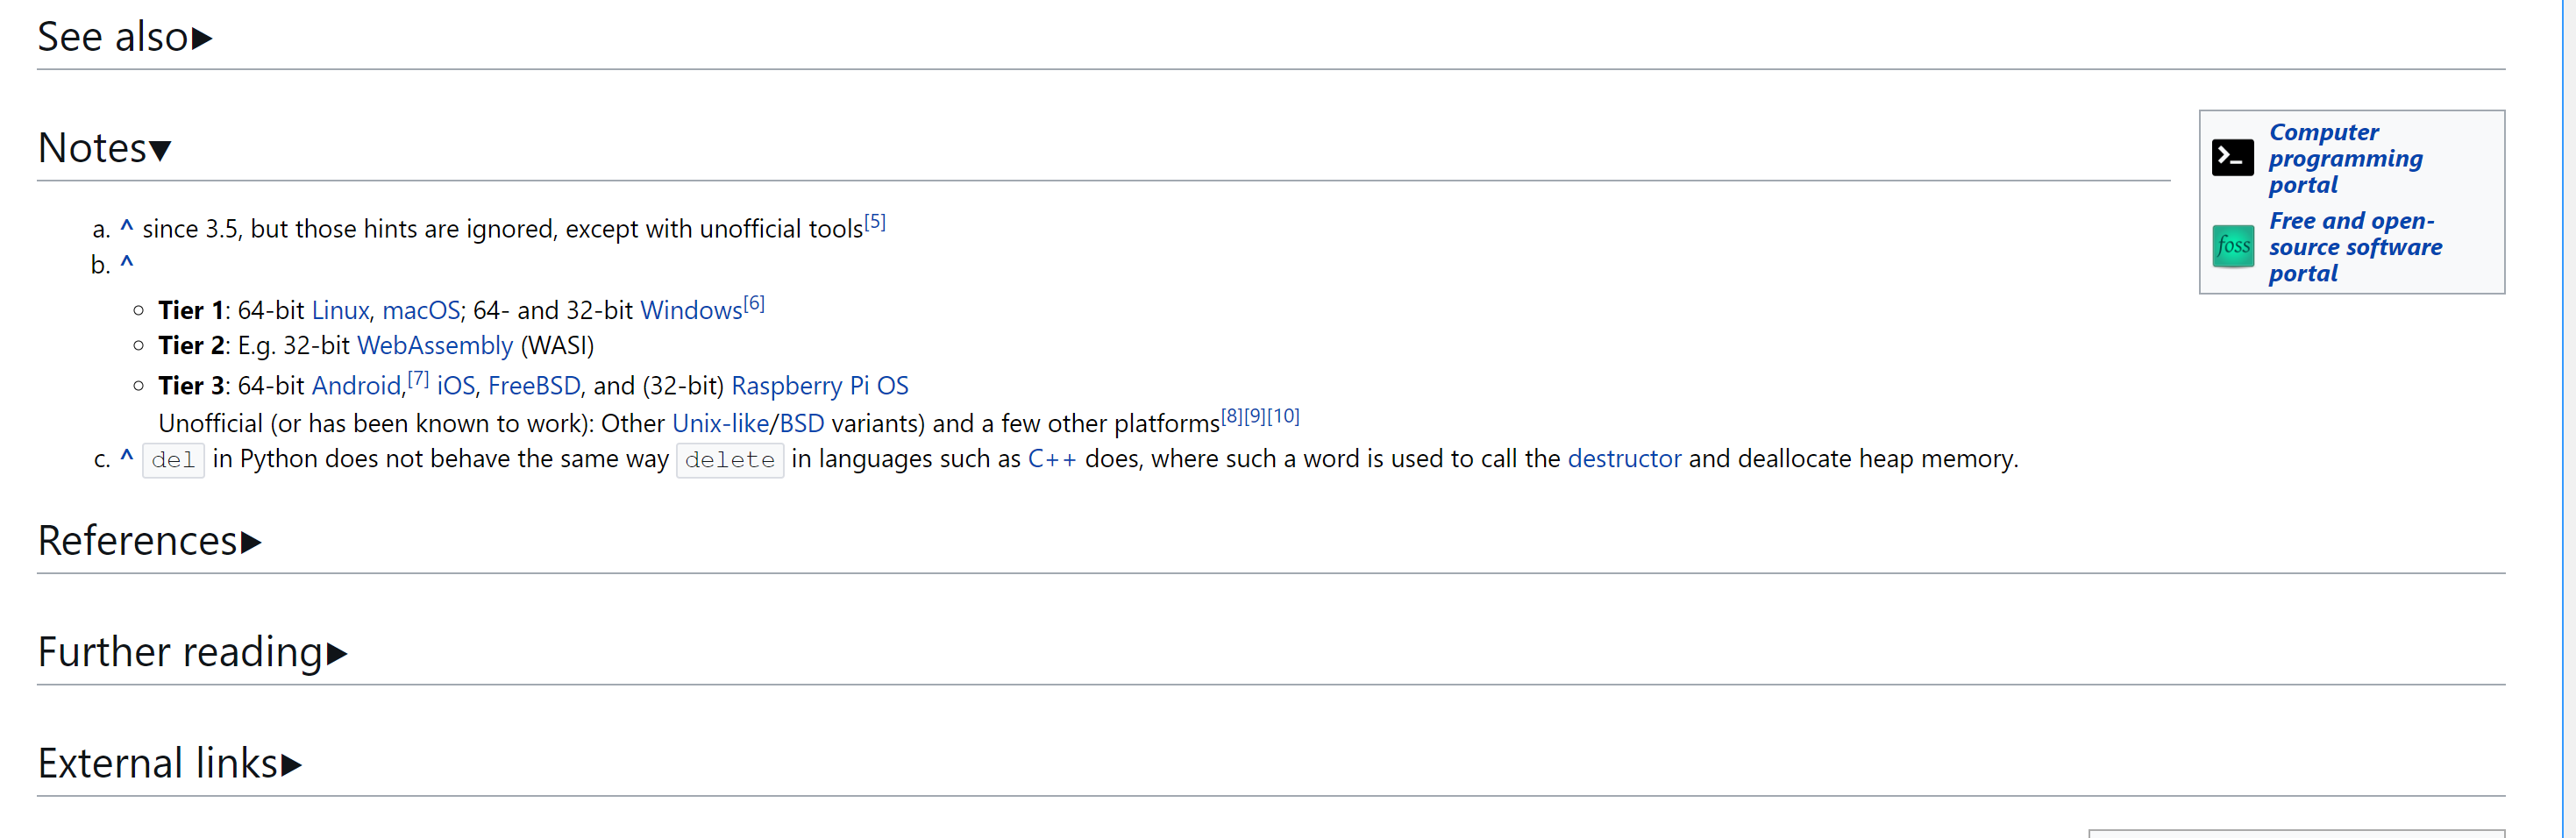The height and width of the screenshot is (838, 2576).
Task: Jump back via note a caret
Action: 127,228
